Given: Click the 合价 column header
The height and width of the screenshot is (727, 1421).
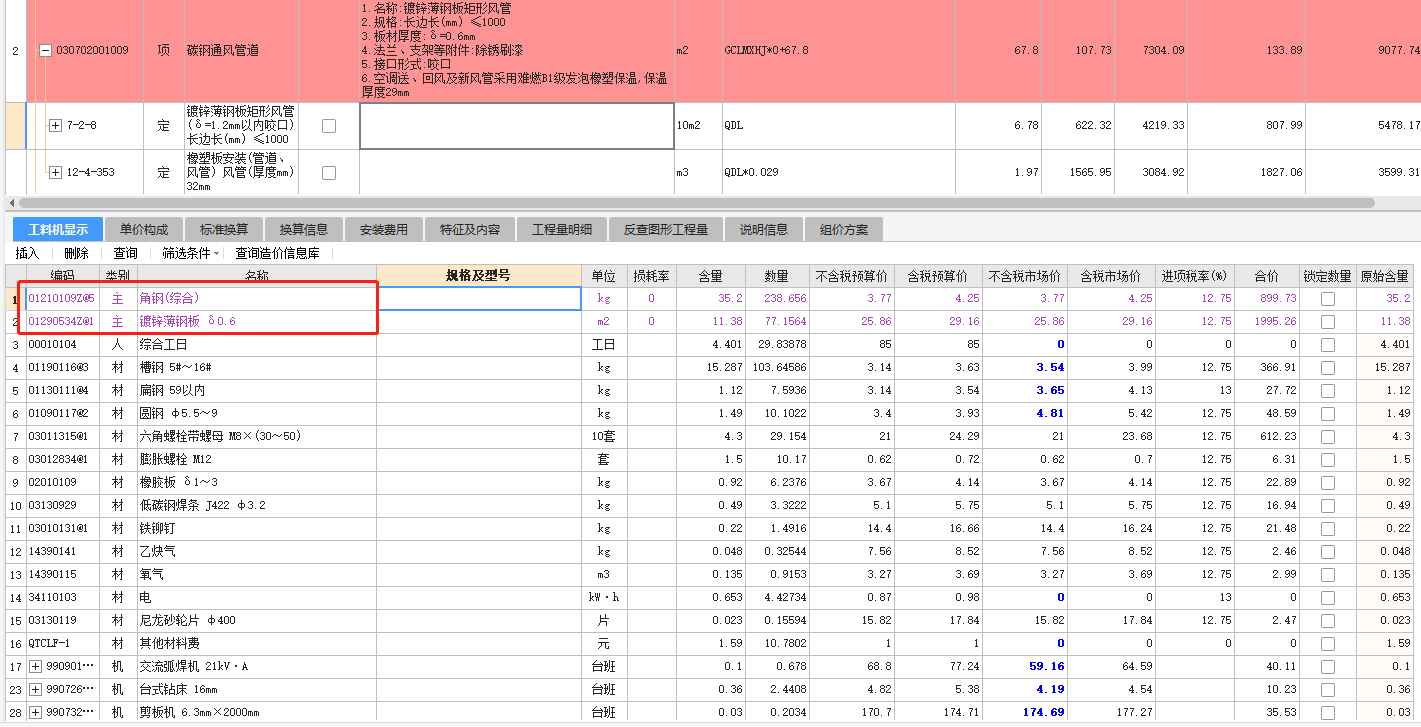Looking at the screenshot, I should tap(1267, 275).
